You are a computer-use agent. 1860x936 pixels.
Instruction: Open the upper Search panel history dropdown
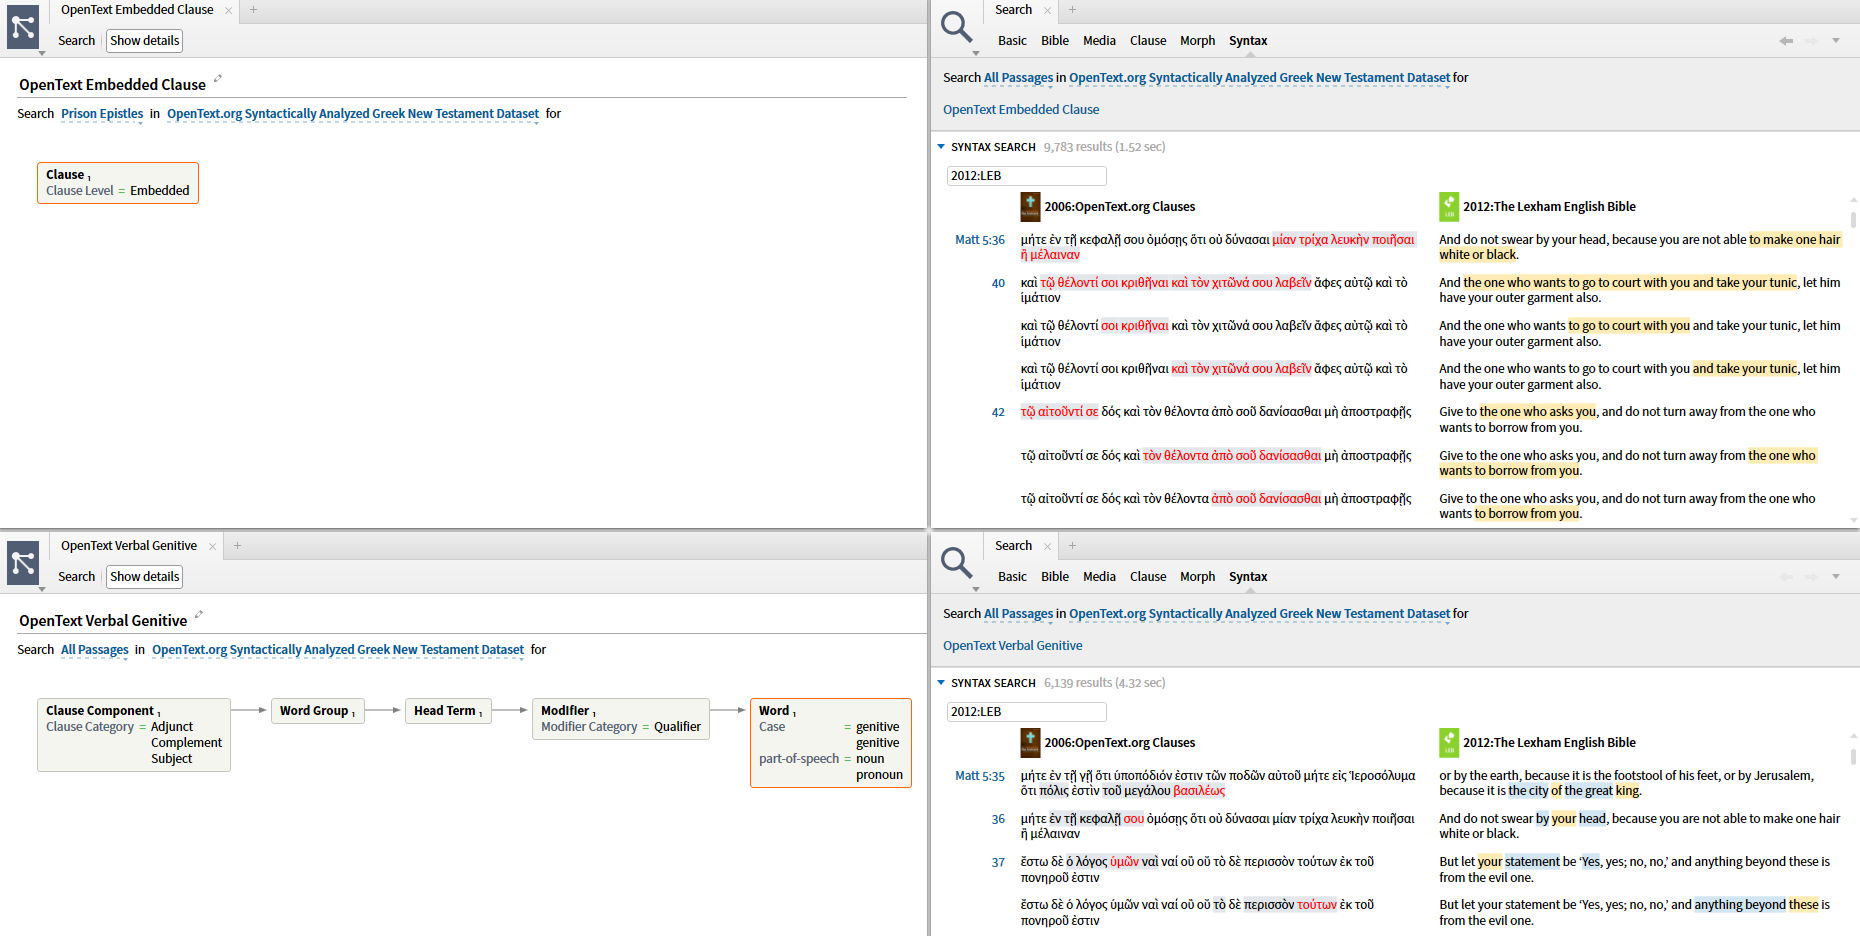pos(1836,41)
